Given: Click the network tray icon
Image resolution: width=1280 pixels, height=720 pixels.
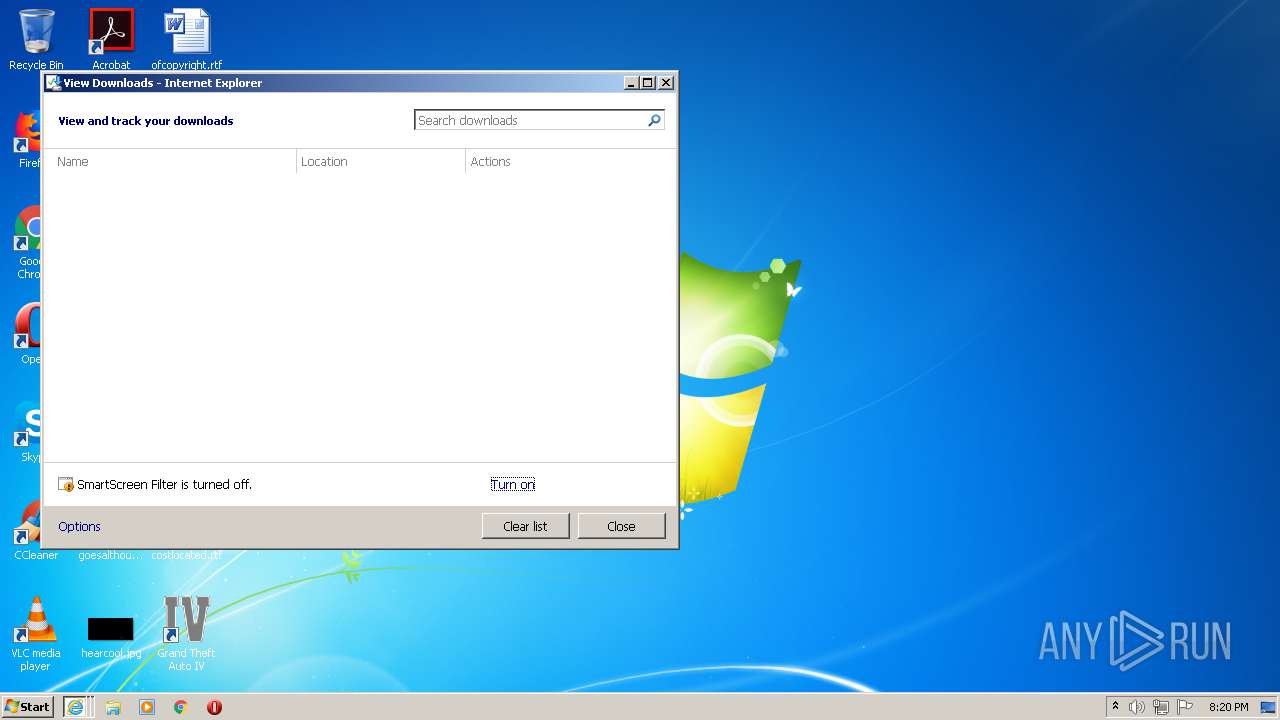Looking at the screenshot, I should [1161, 707].
